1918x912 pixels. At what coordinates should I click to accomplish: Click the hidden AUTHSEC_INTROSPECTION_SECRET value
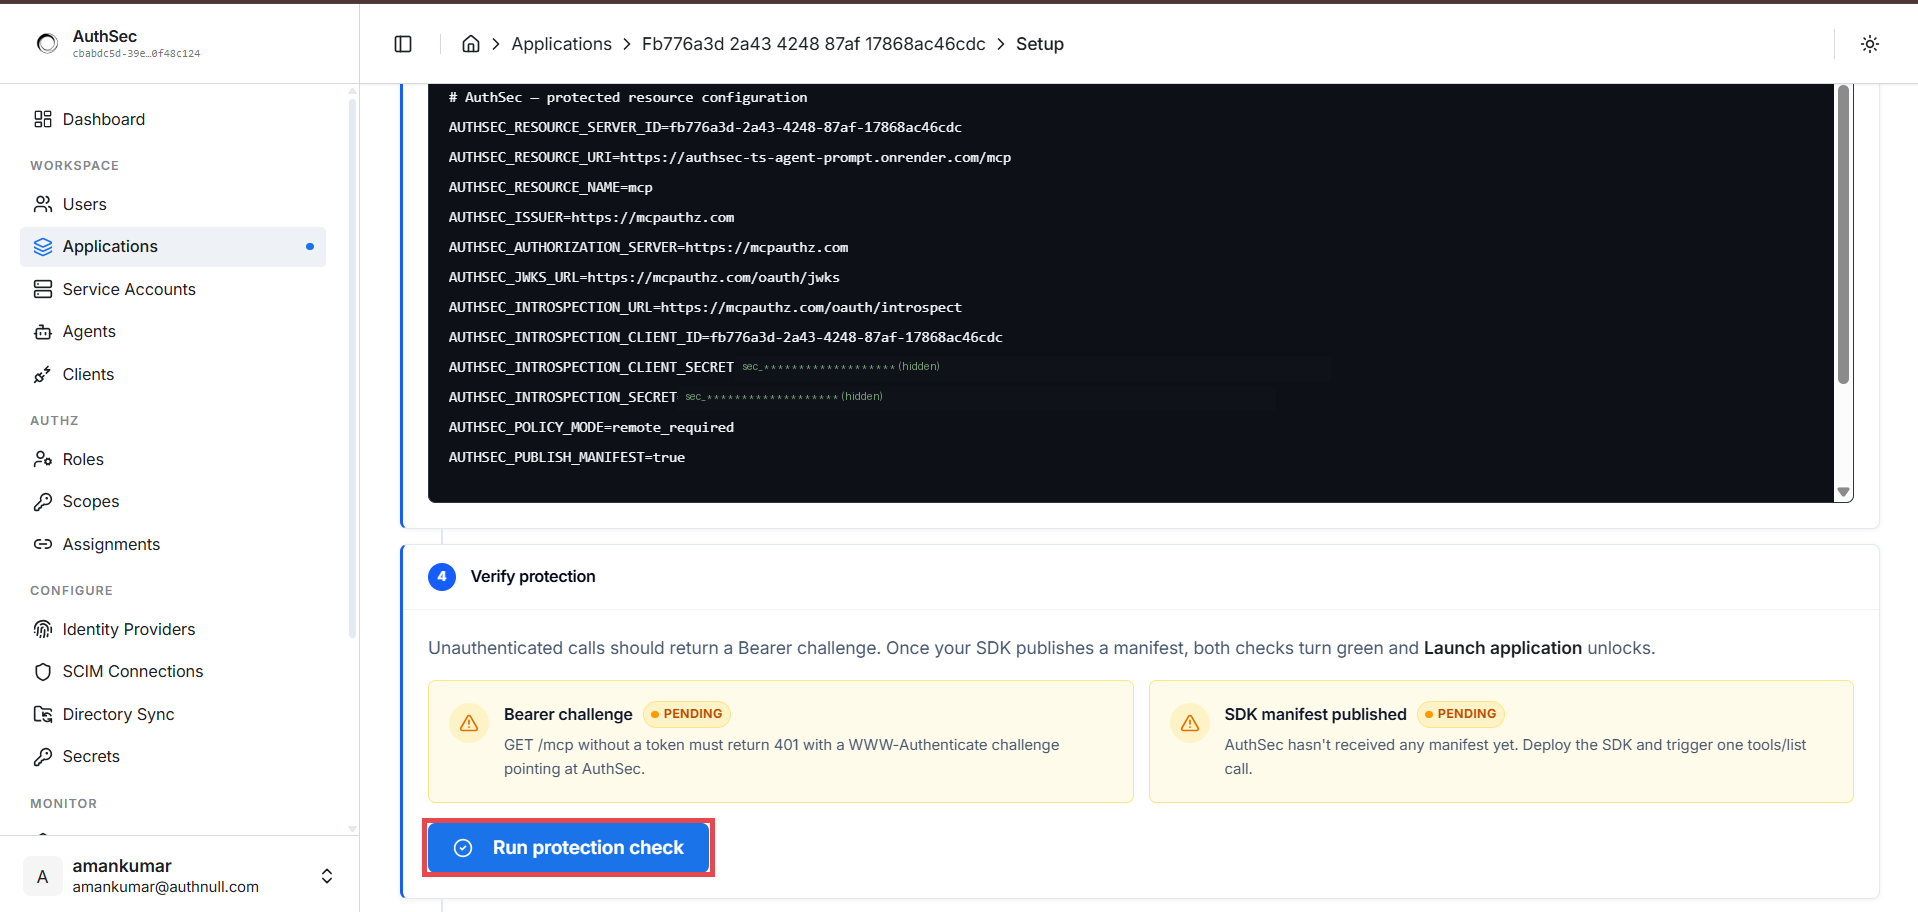(784, 397)
